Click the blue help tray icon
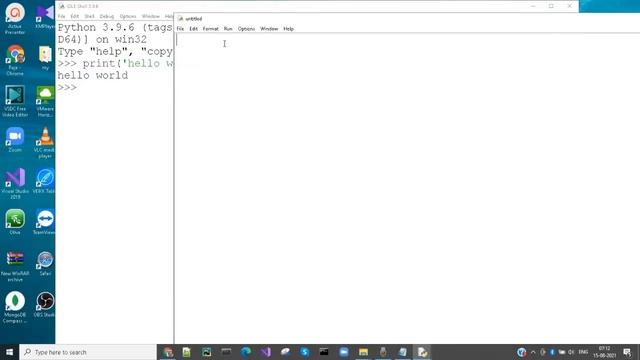This screenshot has width=640, height=360. [521, 352]
